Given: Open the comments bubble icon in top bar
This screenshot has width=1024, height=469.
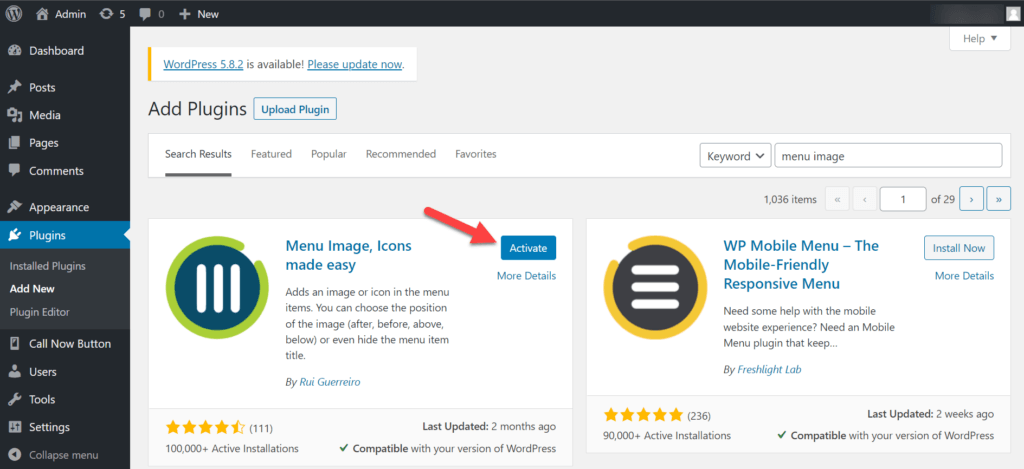Looking at the screenshot, I should tap(146, 14).
